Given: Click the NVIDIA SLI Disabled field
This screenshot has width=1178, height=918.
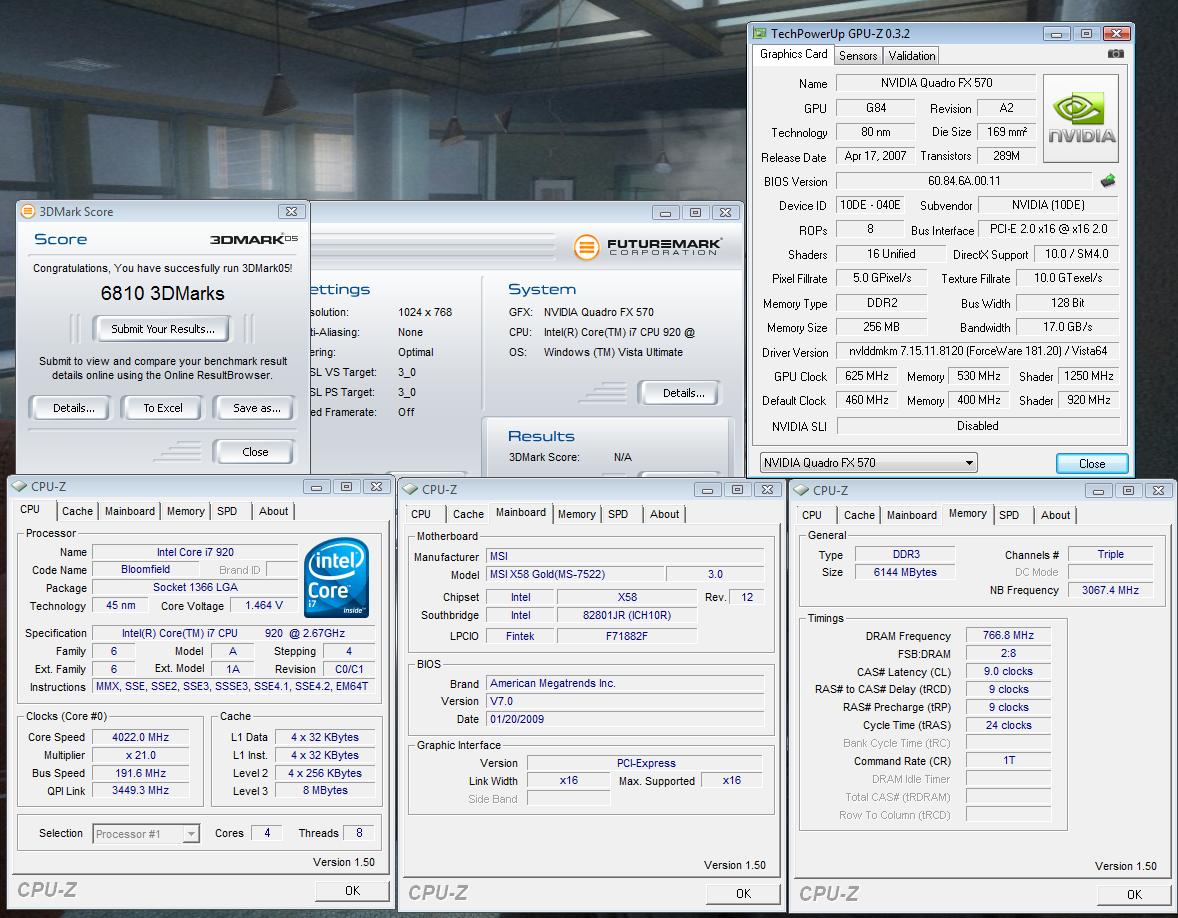Looking at the screenshot, I should 977,425.
